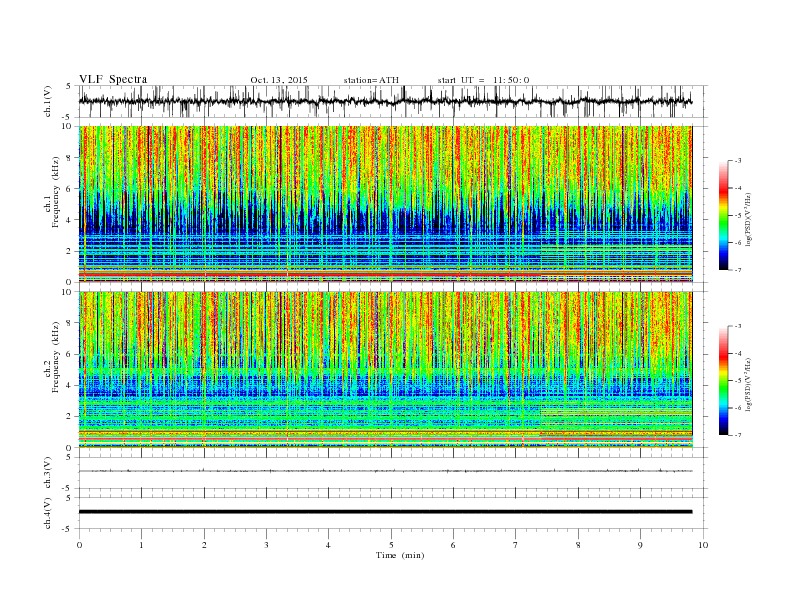Click the "-4" tick on lower color bar

pyautogui.click(x=737, y=353)
